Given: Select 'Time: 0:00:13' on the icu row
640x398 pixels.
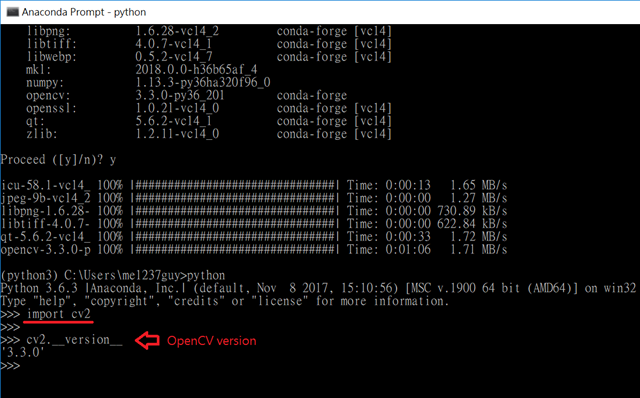Looking at the screenshot, I should [x=389, y=185].
